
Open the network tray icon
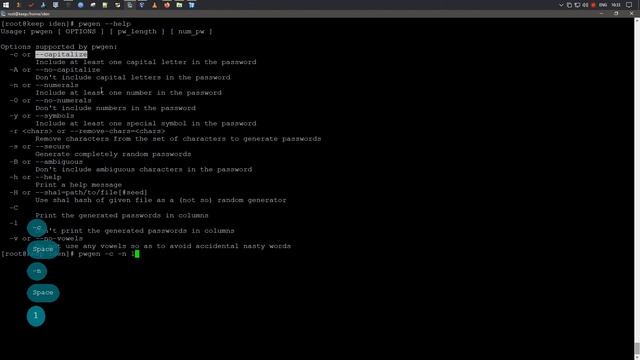pyautogui.click(x=577, y=5)
